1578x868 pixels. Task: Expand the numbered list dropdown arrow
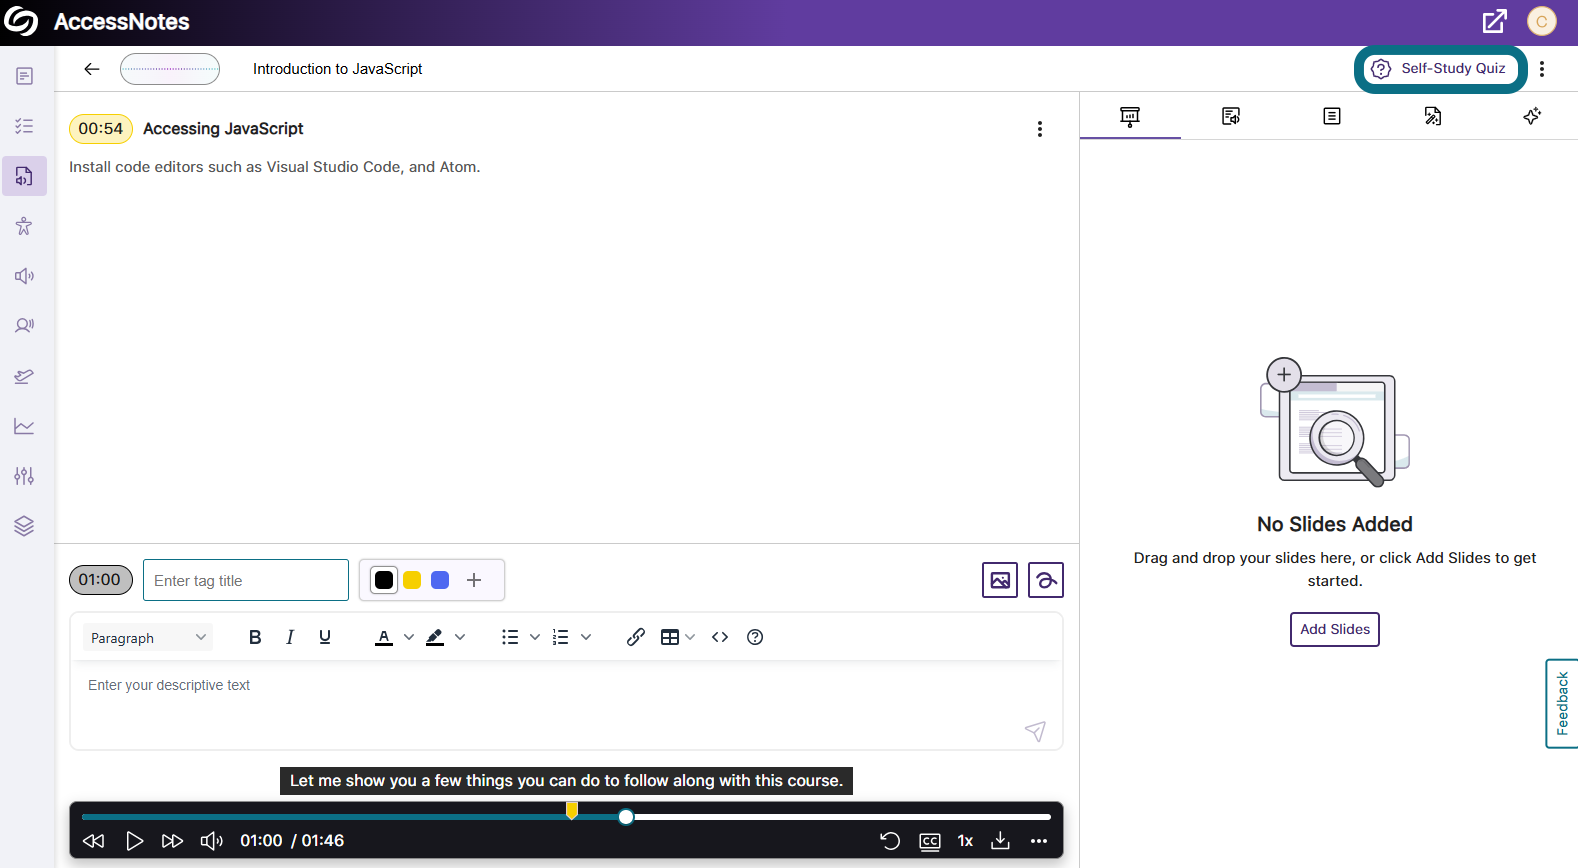point(586,637)
